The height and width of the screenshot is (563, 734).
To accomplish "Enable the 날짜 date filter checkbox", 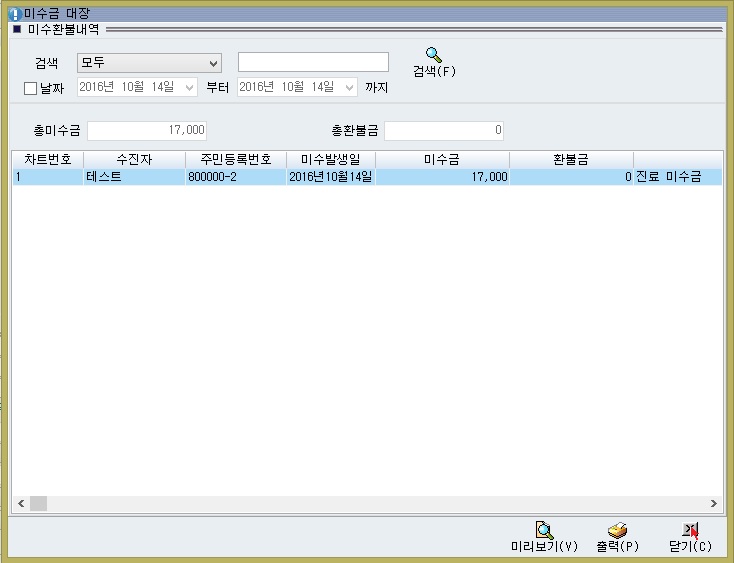I will (30, 88).
